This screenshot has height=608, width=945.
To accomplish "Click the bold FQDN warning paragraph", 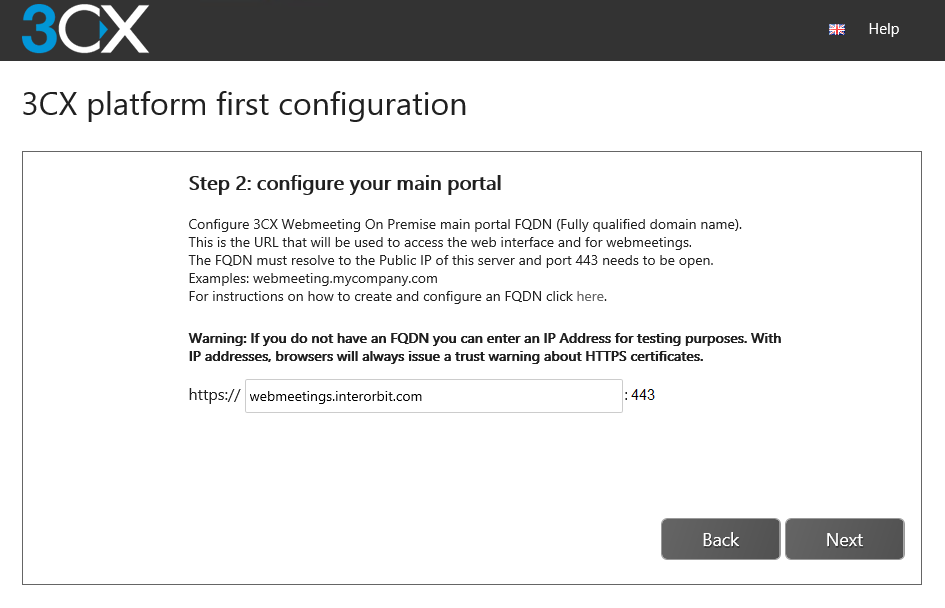I will coord(485,347).
